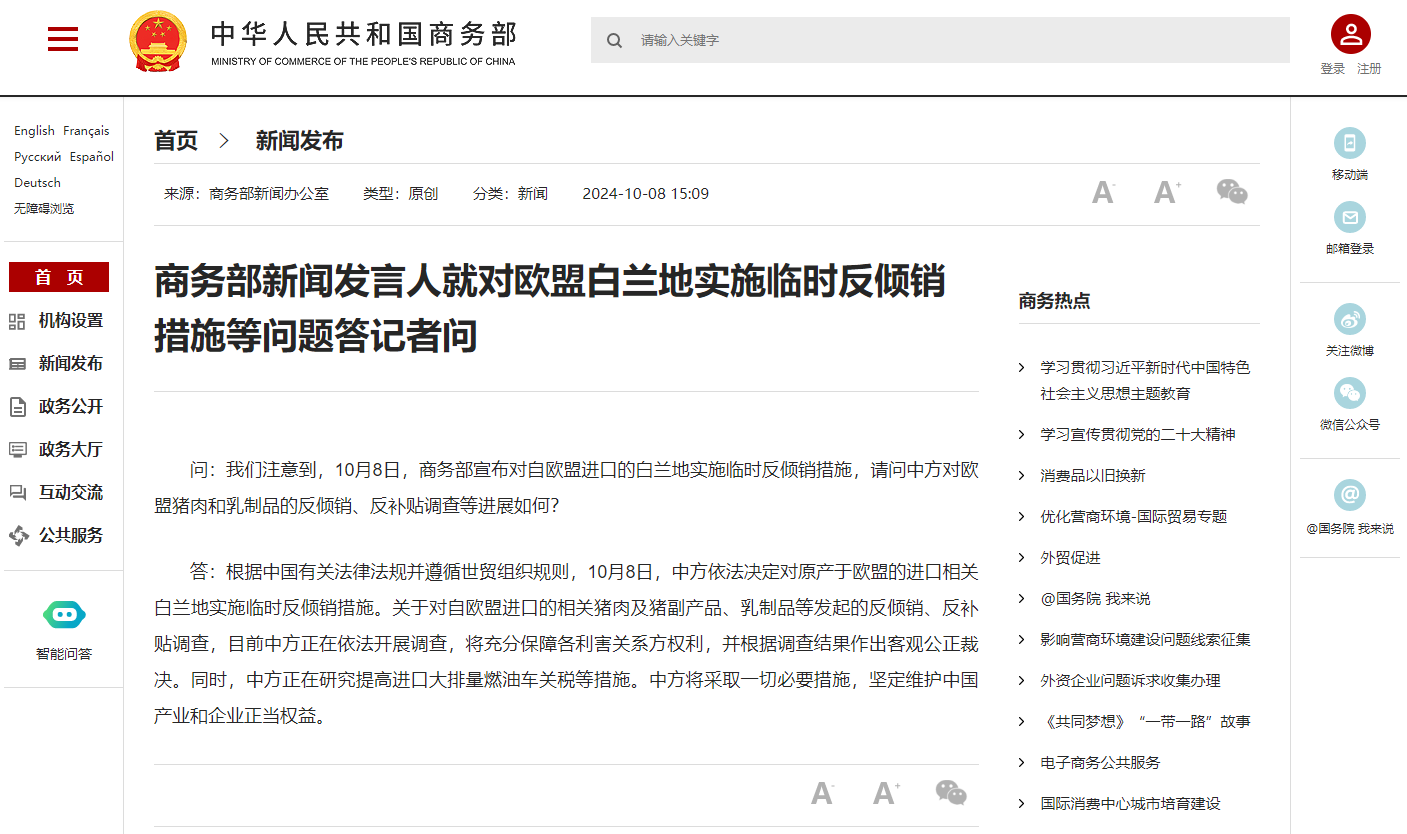Open 公共服务 in sidebar menu
The width and height of the screenshot is (1407, 834).
71,536
